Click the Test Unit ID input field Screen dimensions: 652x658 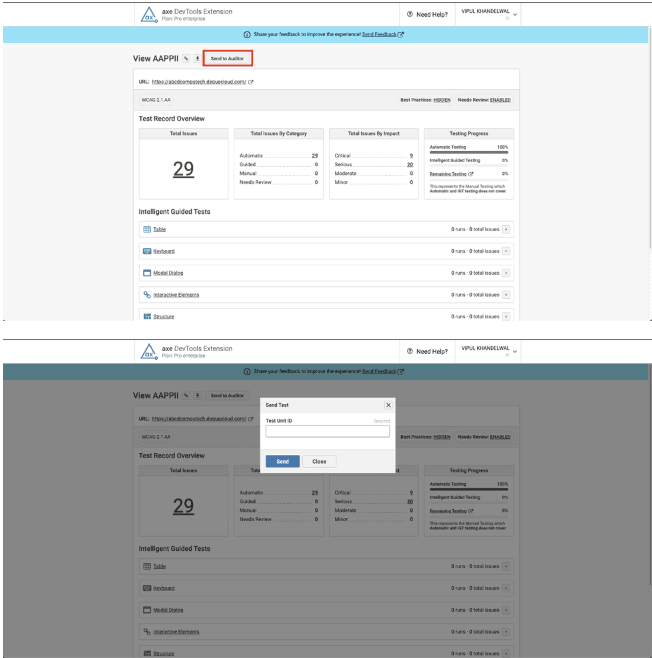[327, 432]
